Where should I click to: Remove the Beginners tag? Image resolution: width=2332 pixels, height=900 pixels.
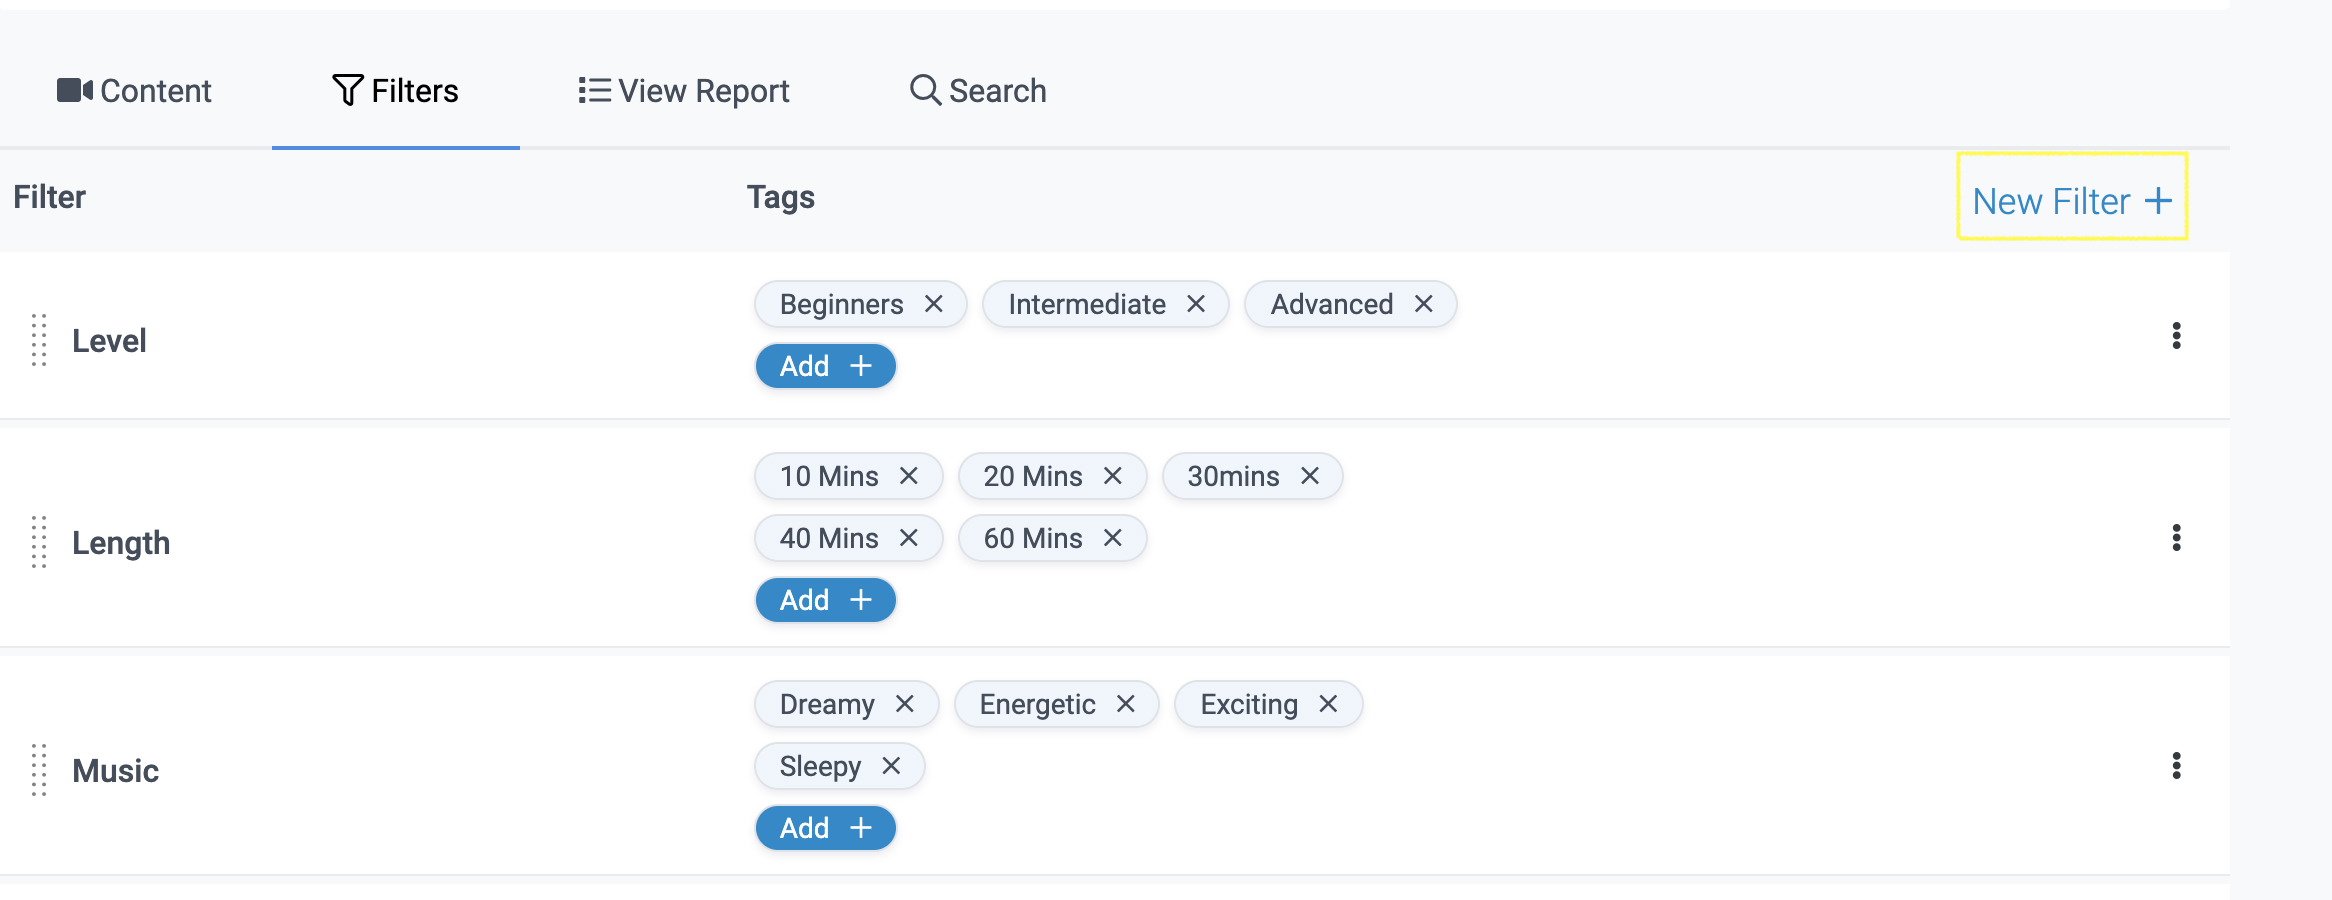pyautogui.click(x=933, y=304)
